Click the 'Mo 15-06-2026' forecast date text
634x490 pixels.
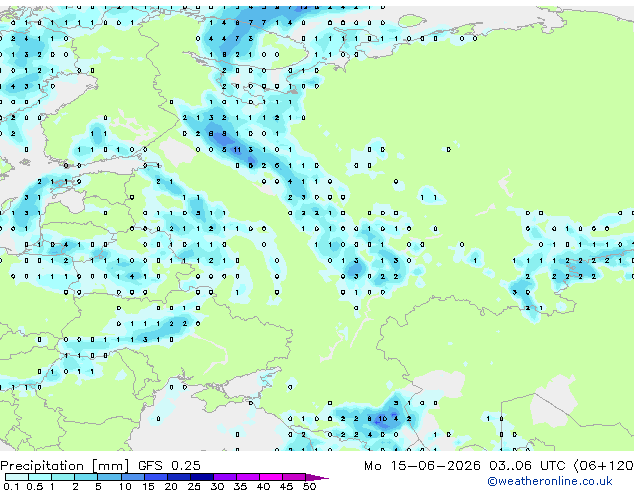(422, 466)
